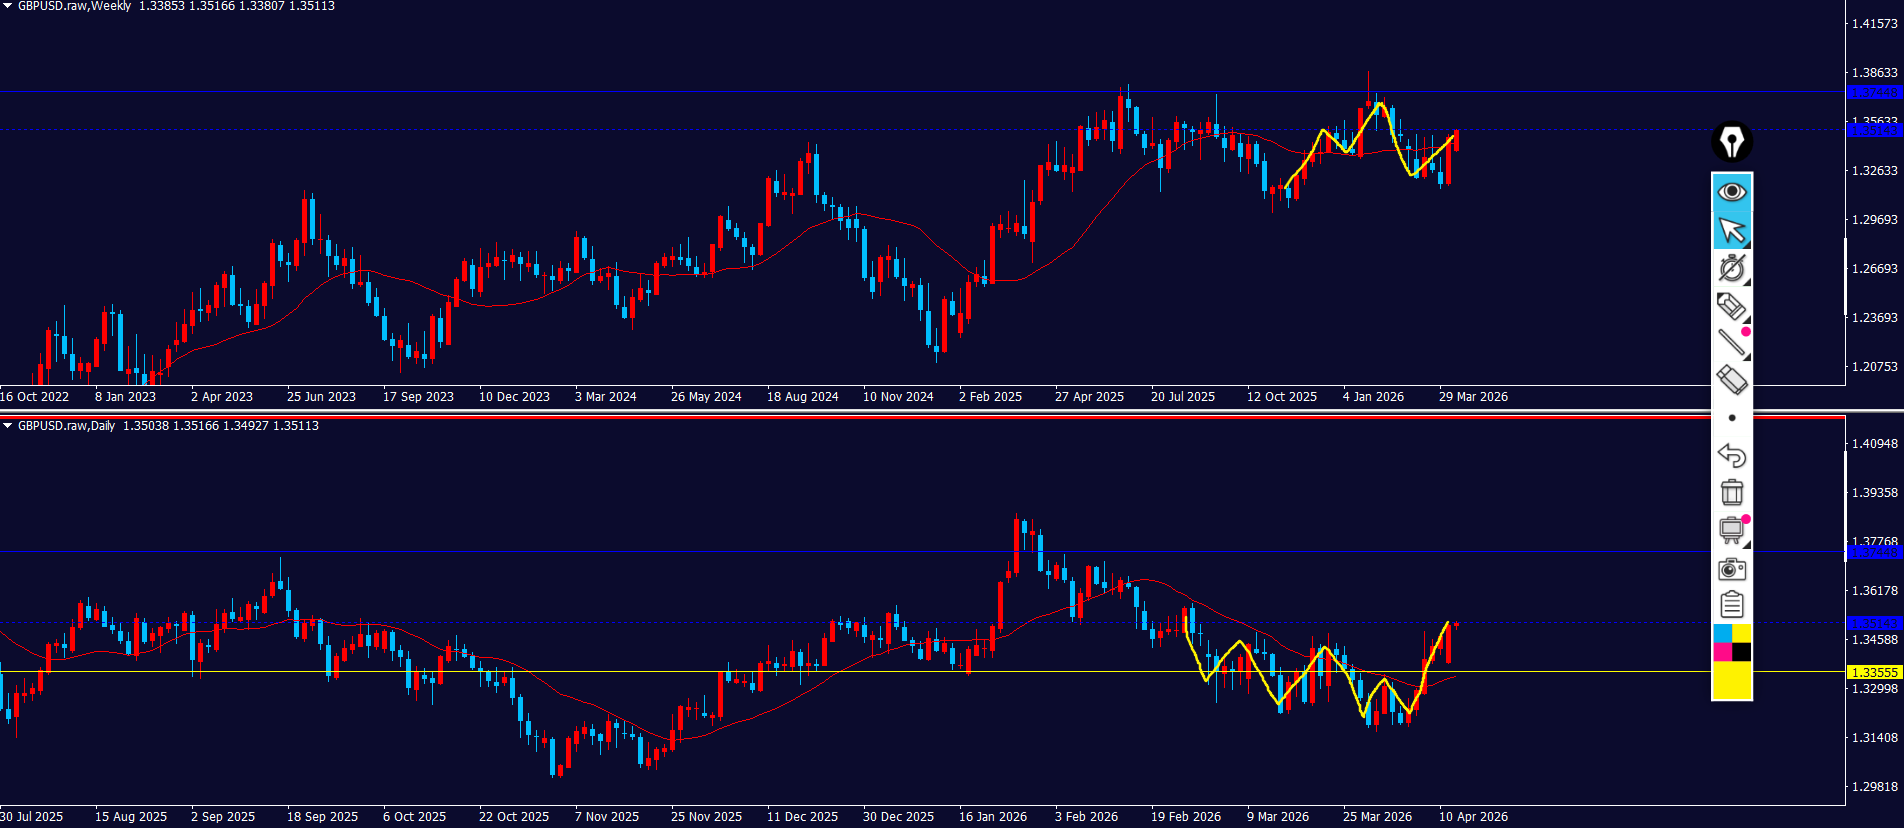The height and width of the screenshot is (828, 1904).
Task: Delete all drawings with the trash can
Action: (1732, 493)
